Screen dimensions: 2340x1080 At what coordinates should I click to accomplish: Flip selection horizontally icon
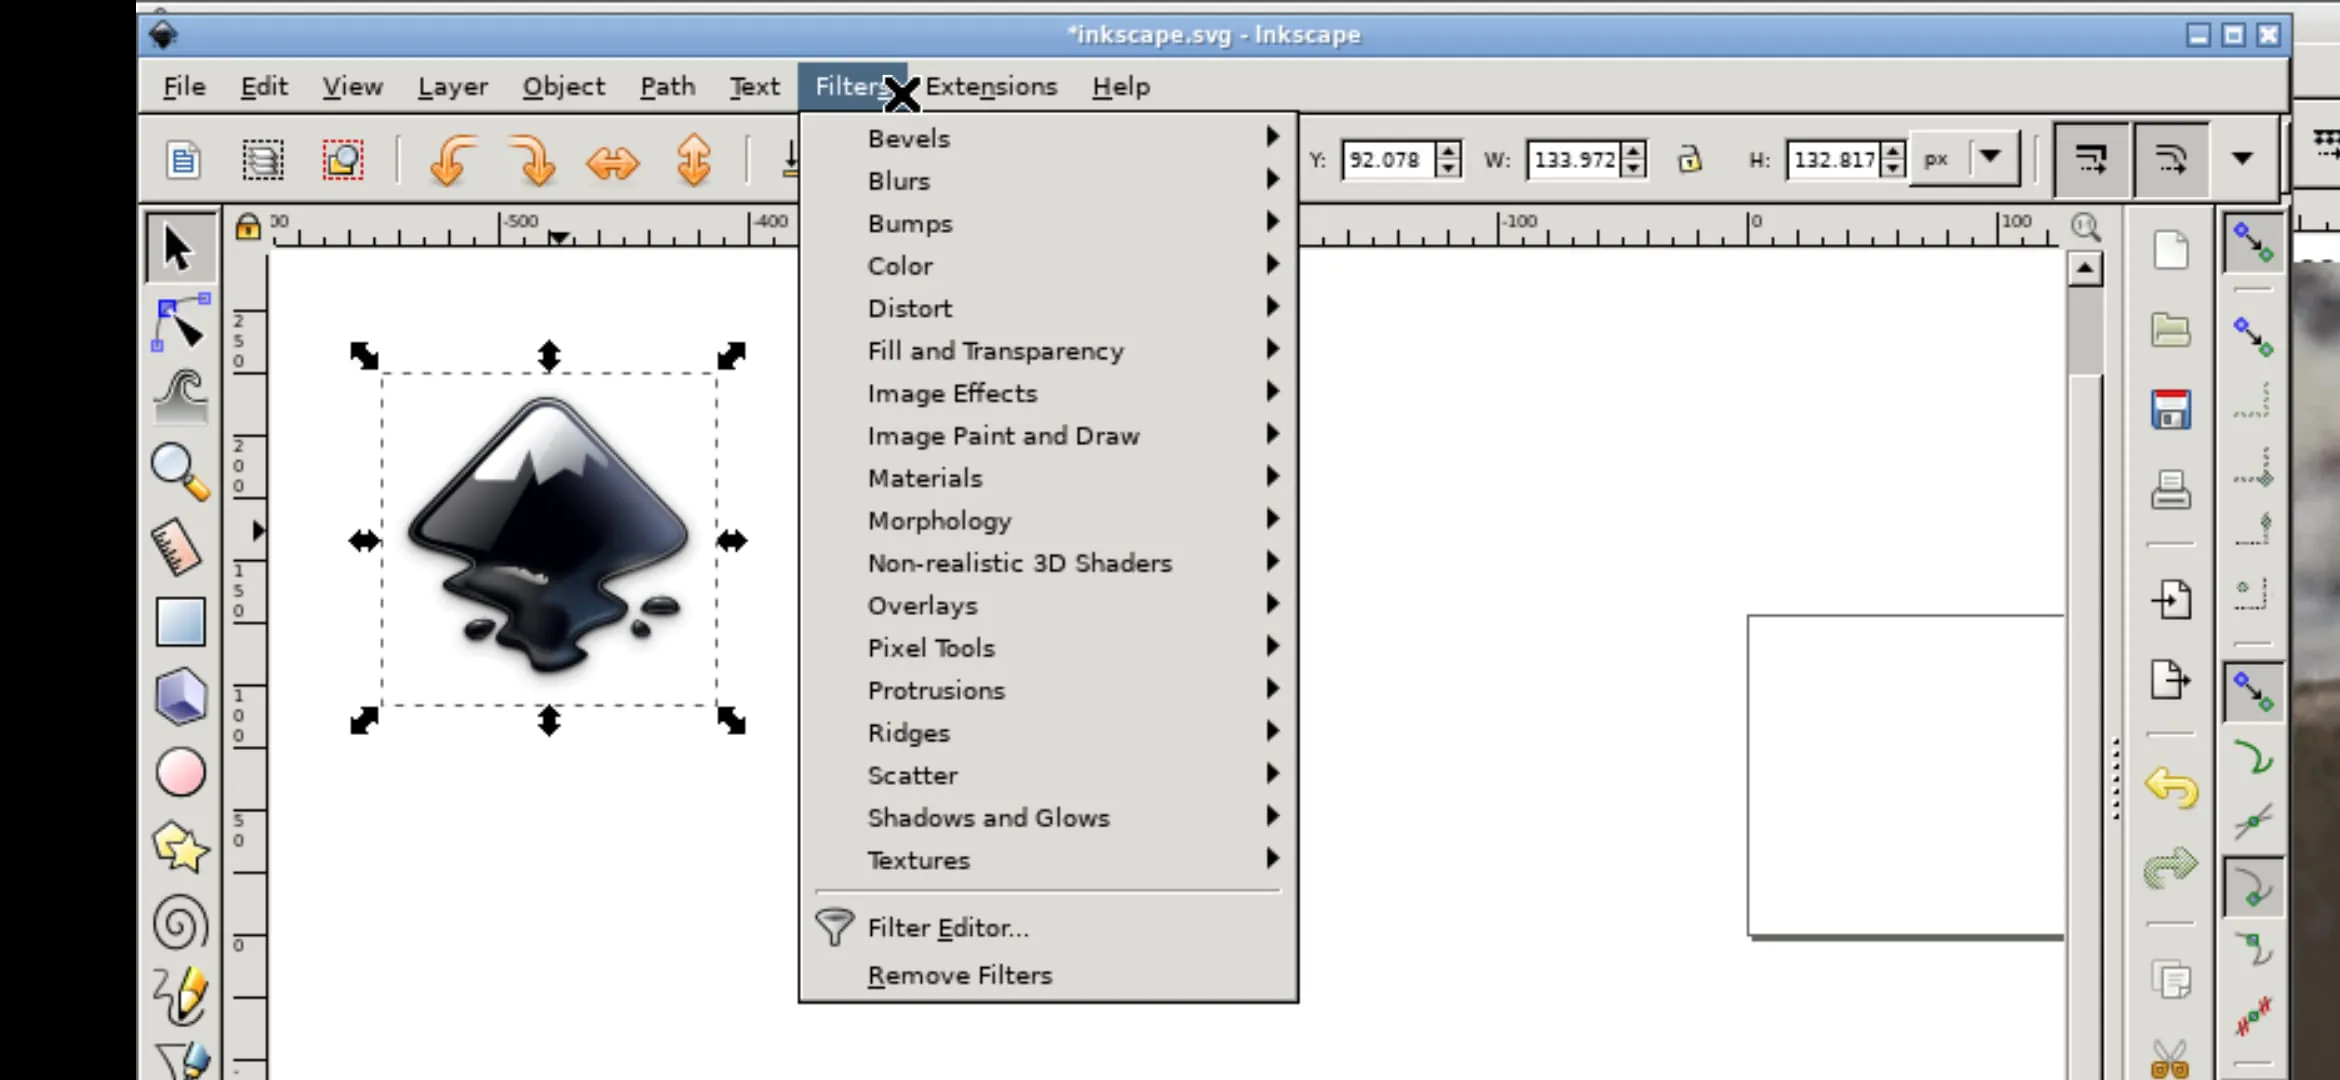point(612,161)
